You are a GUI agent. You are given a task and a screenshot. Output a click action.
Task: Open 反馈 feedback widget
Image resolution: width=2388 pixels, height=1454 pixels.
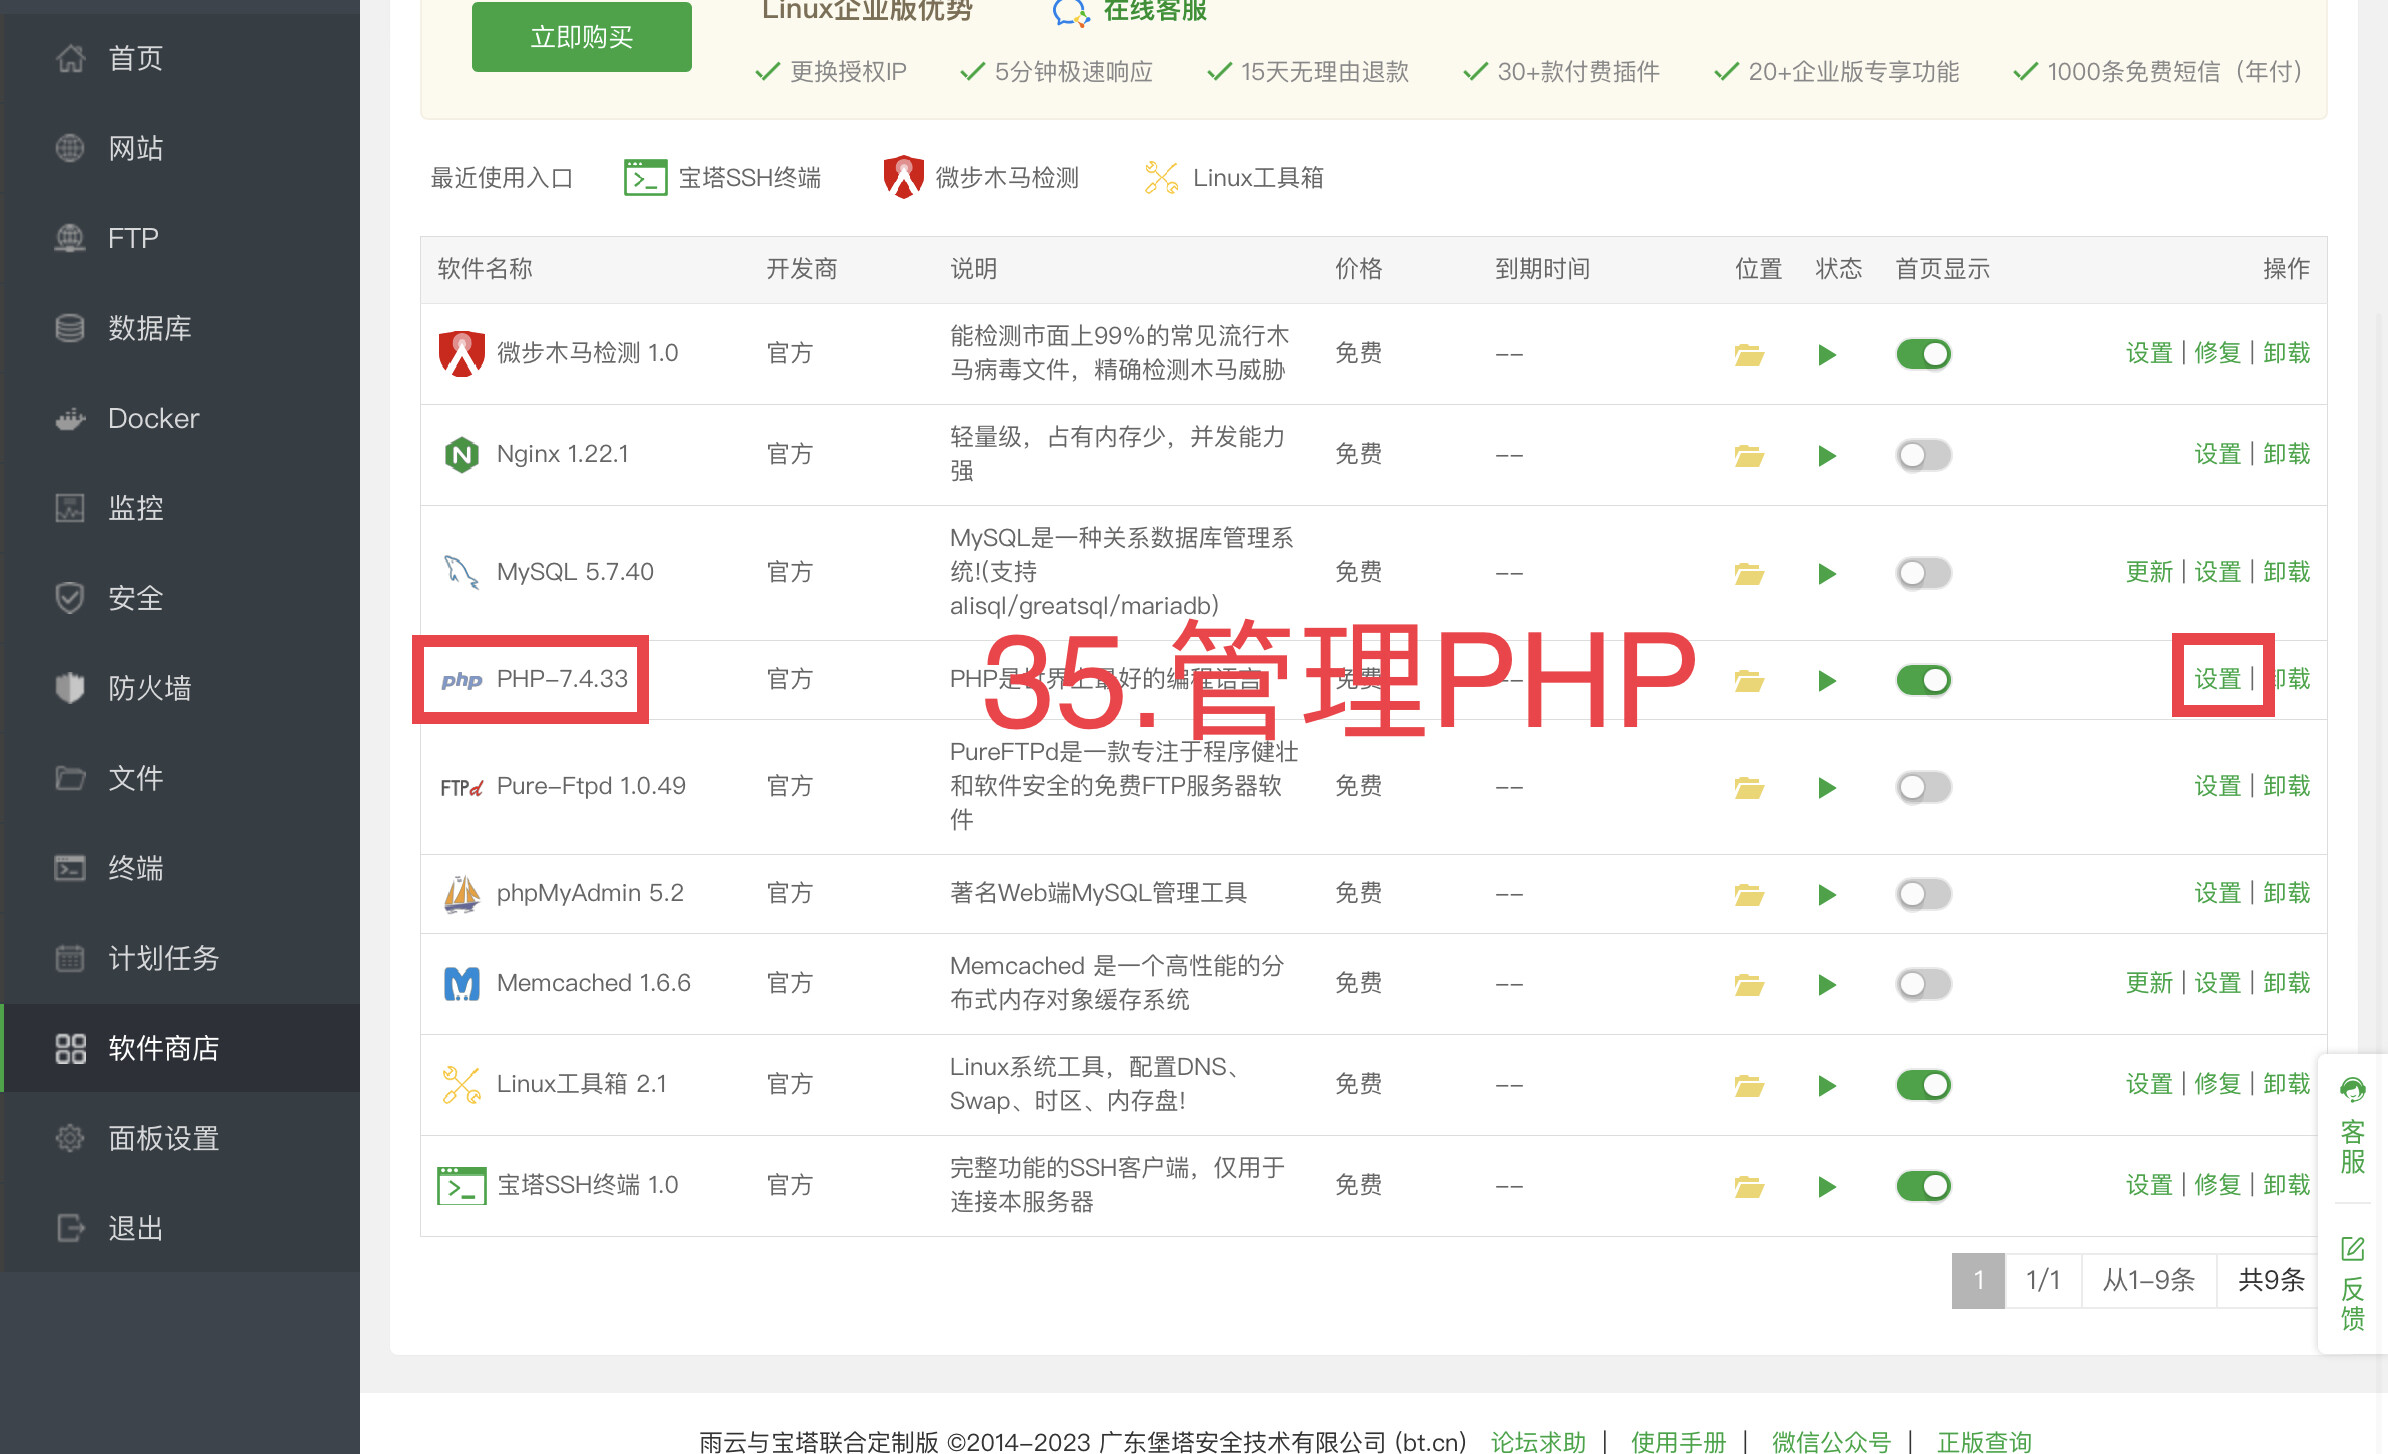(2353, 1284)
